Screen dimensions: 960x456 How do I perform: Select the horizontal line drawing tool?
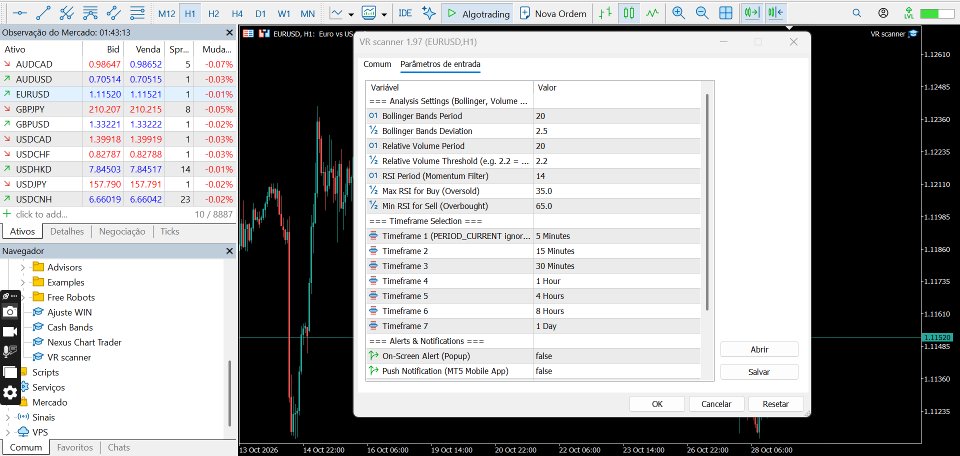[x=20, y=13]
